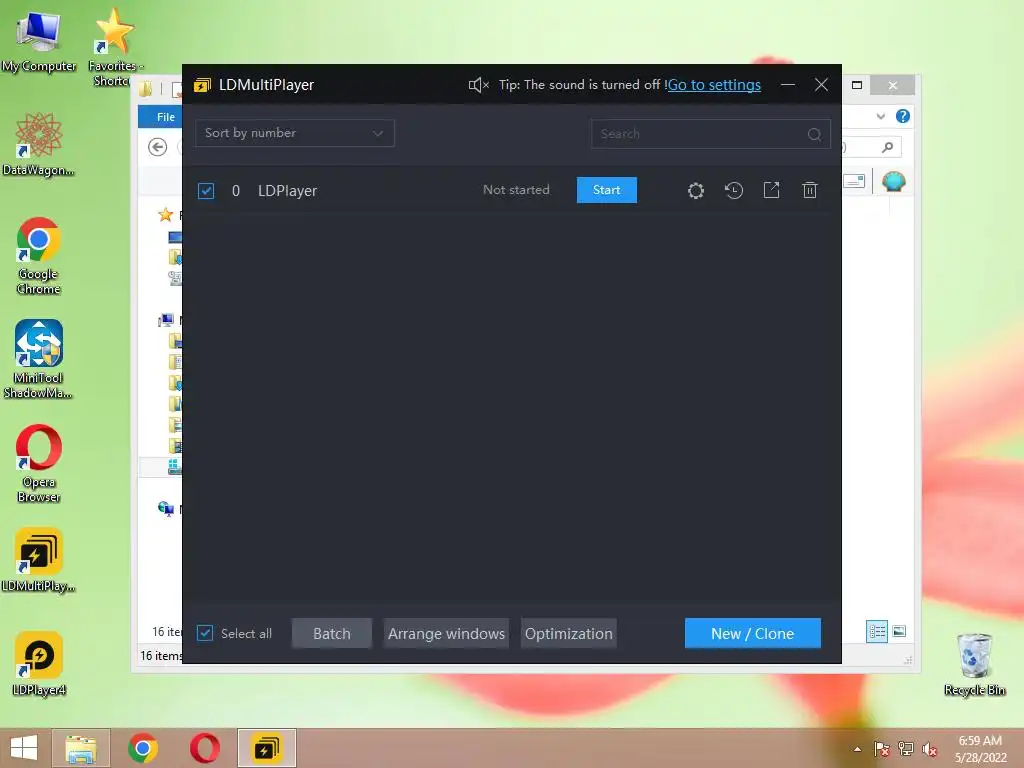This screenshot has width=1024, height=768.
Task: Click back arrow in Explorer window
Action: click(x=157, y=147)
